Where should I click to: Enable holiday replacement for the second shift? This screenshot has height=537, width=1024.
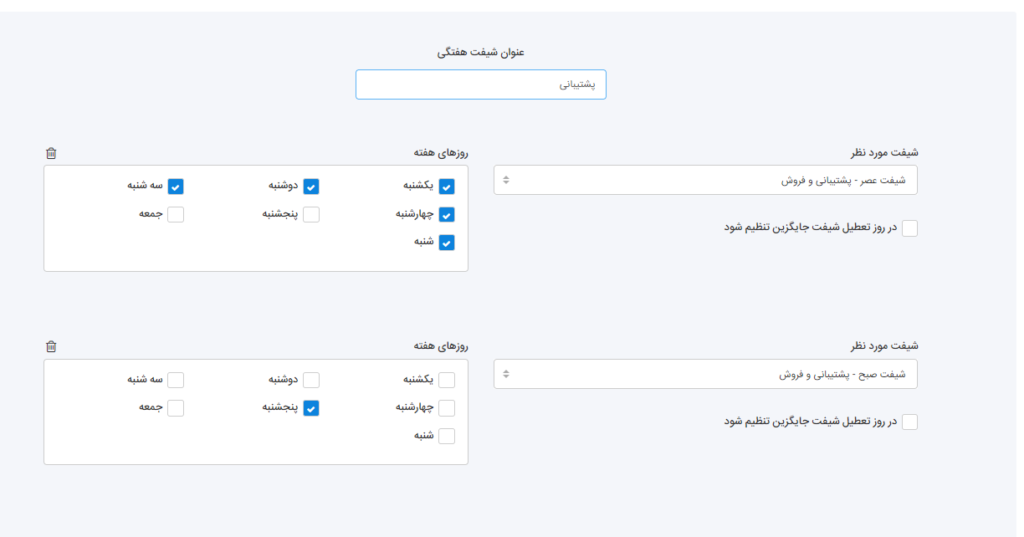(909, 422)
